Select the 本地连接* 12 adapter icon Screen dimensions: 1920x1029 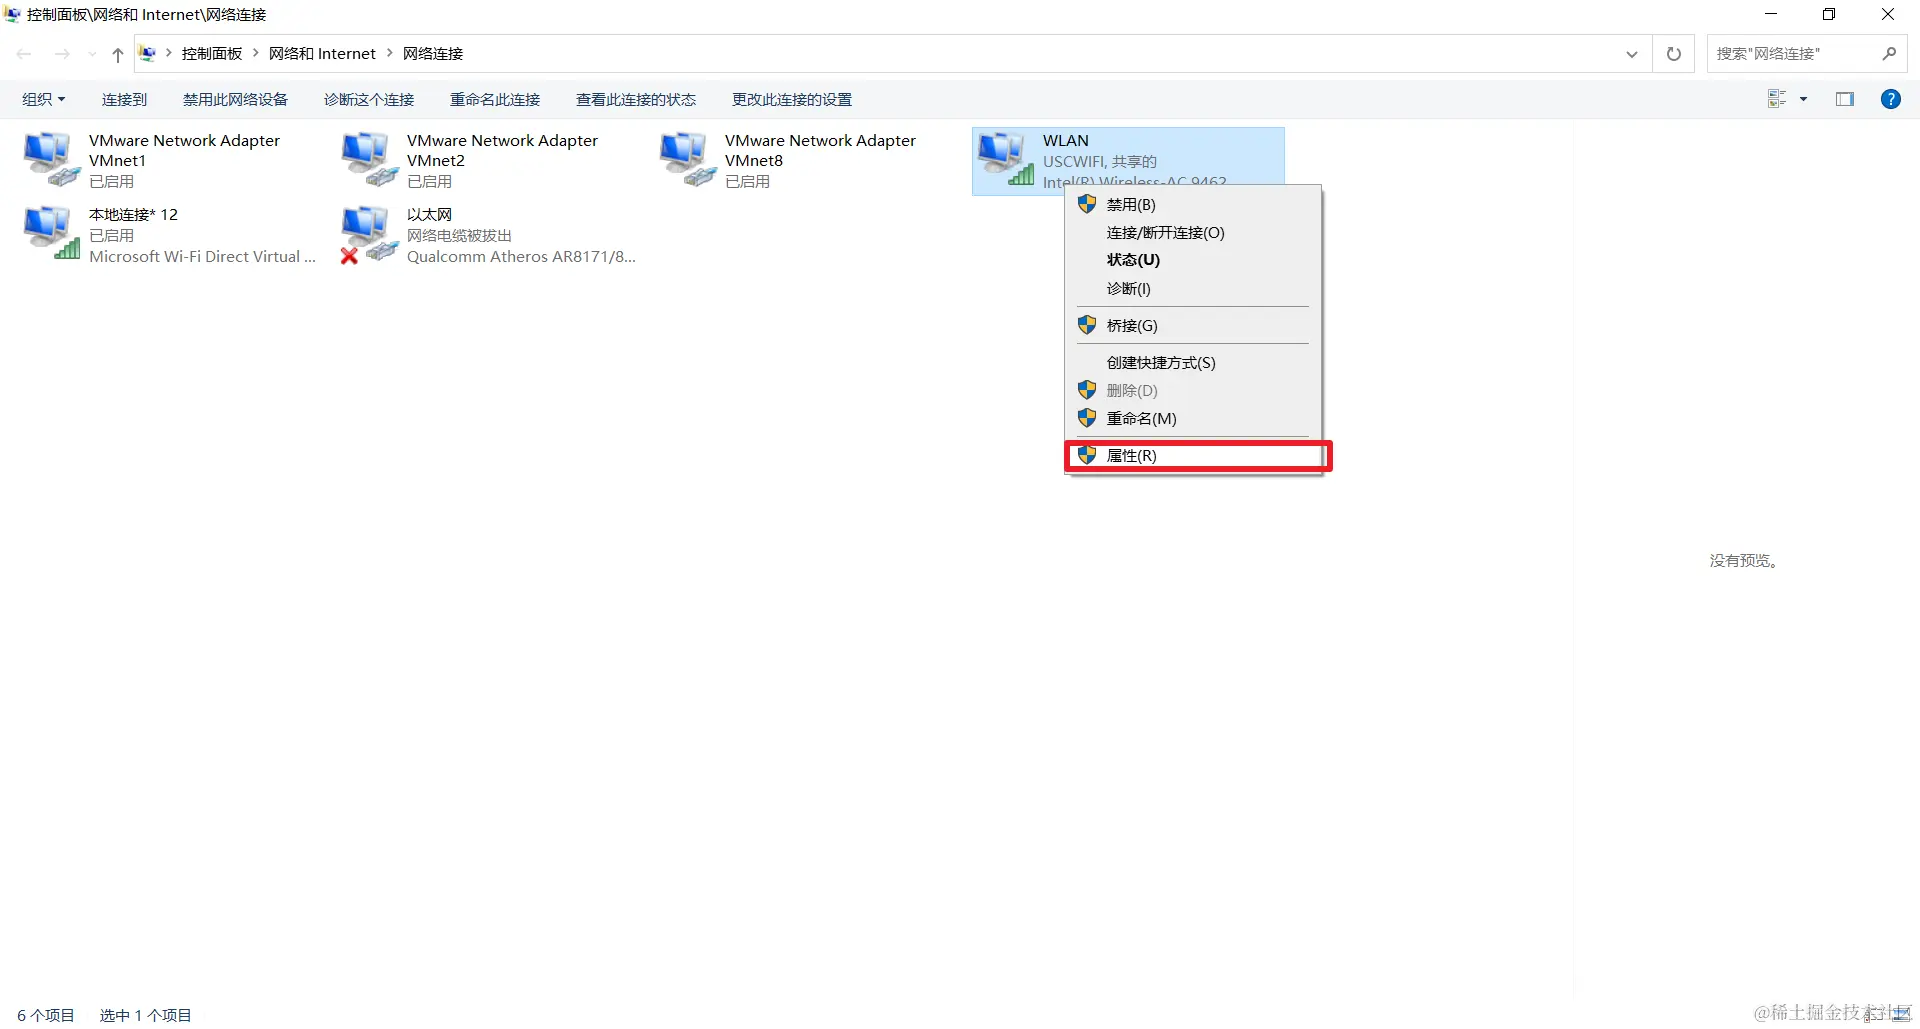click(x=51, y=234)
